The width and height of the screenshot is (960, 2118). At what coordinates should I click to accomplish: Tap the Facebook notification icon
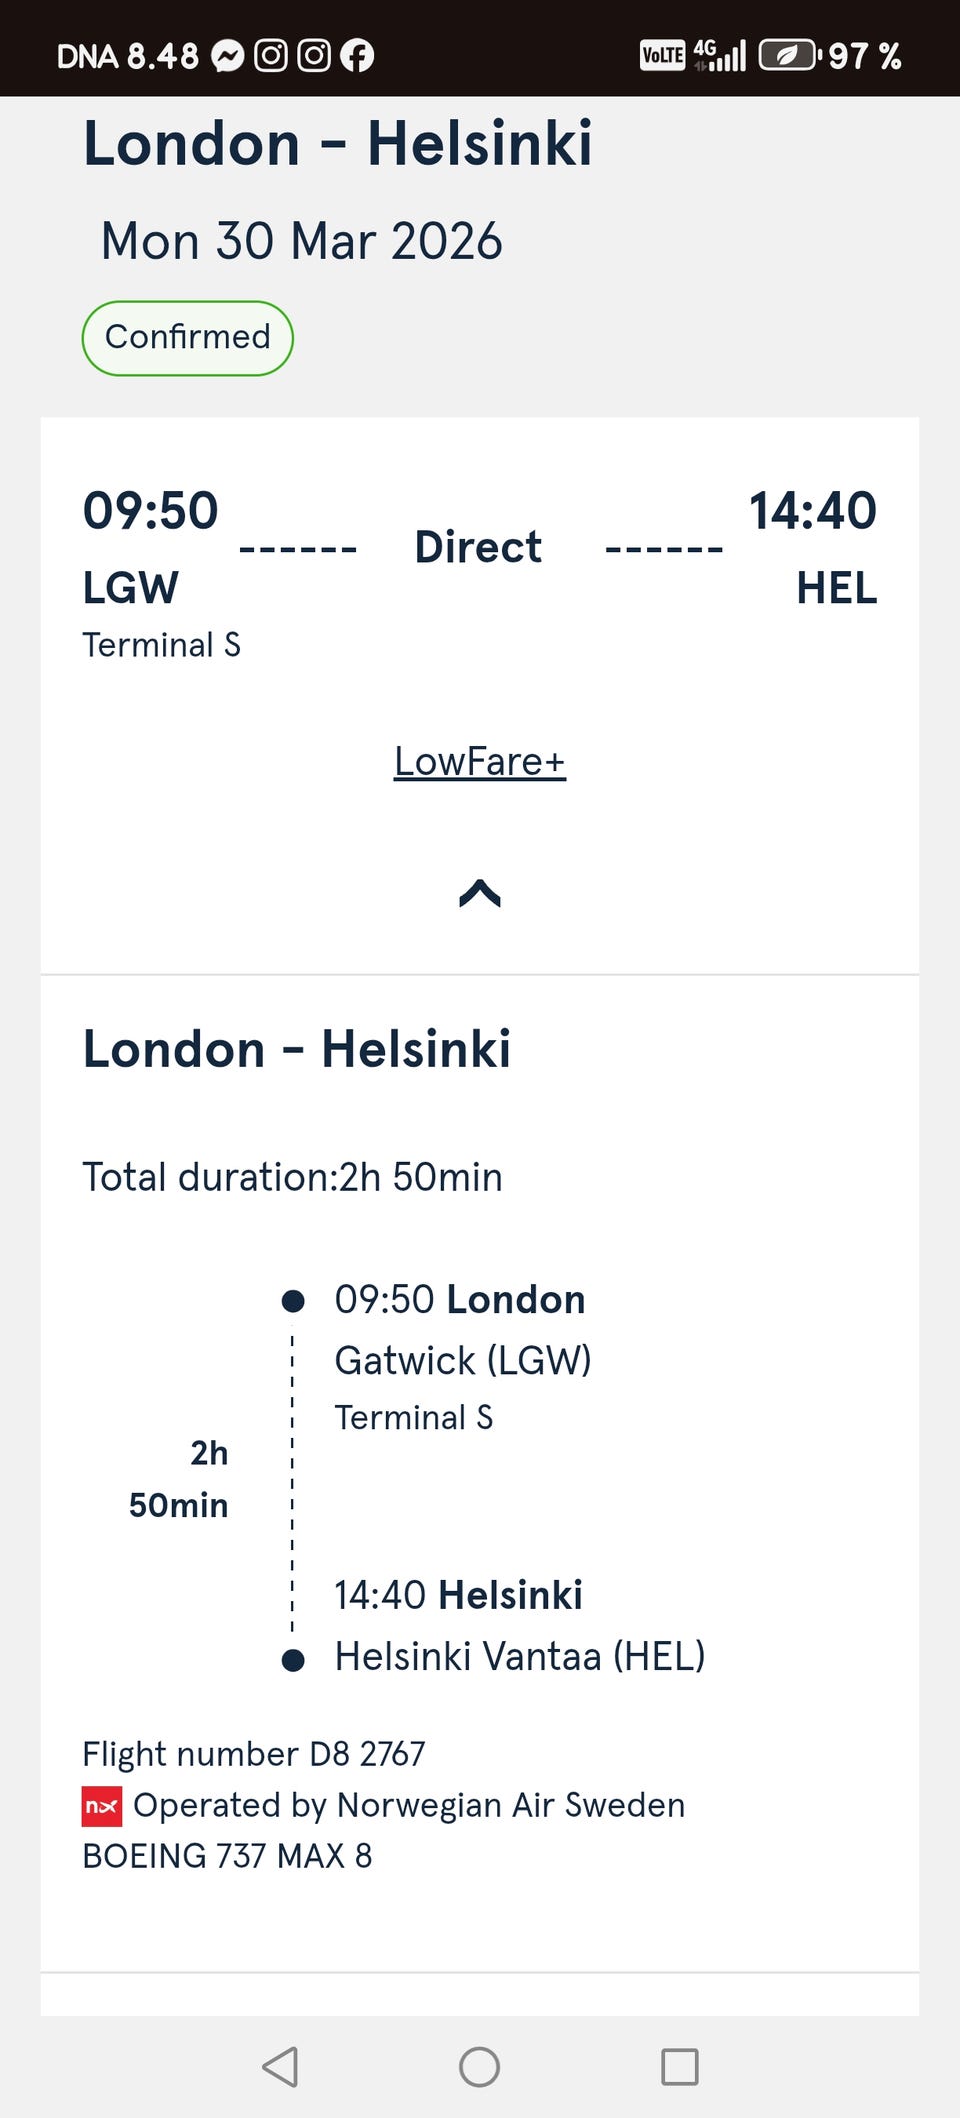357,56
